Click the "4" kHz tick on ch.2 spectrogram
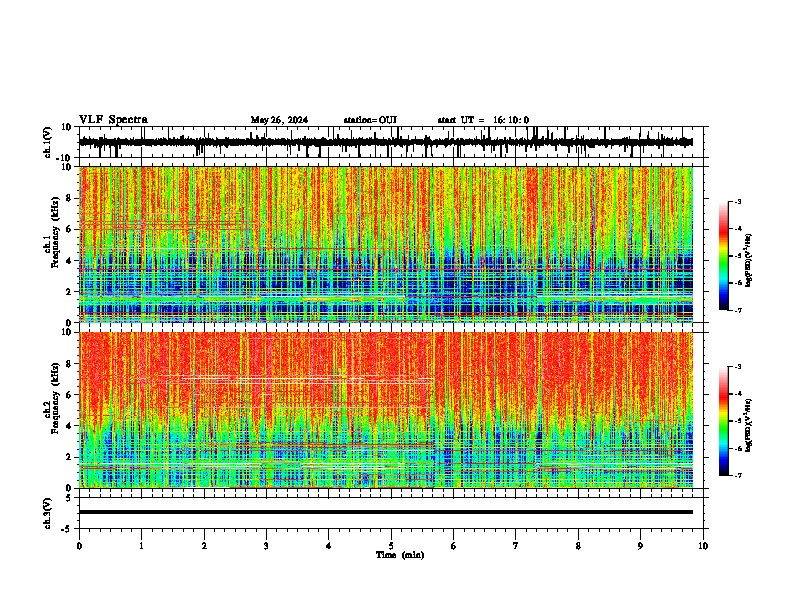 click(69, 426)
